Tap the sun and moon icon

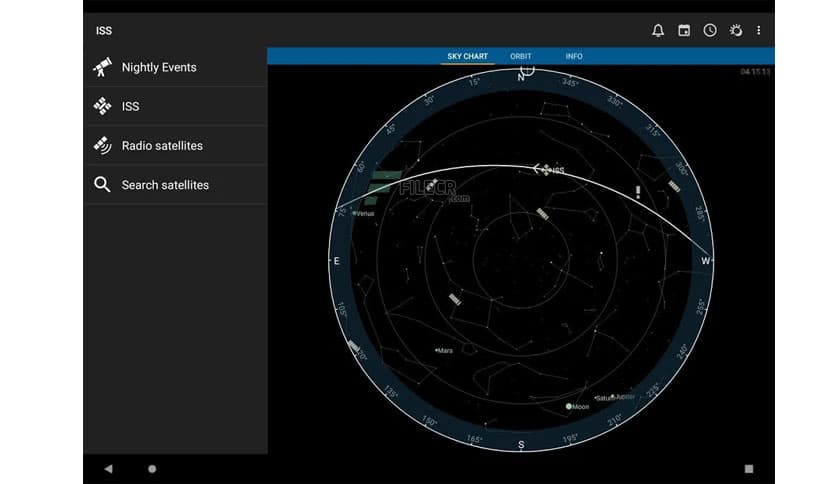[x=735, y=30]
